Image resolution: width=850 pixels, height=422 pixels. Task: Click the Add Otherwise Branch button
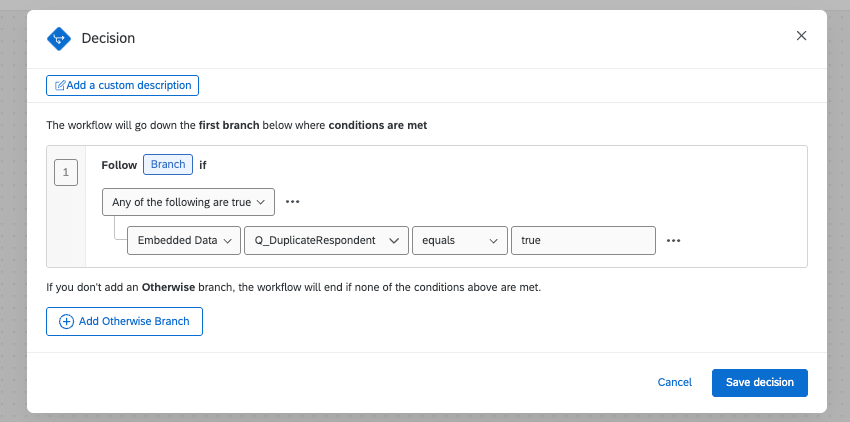coord(124,321)
